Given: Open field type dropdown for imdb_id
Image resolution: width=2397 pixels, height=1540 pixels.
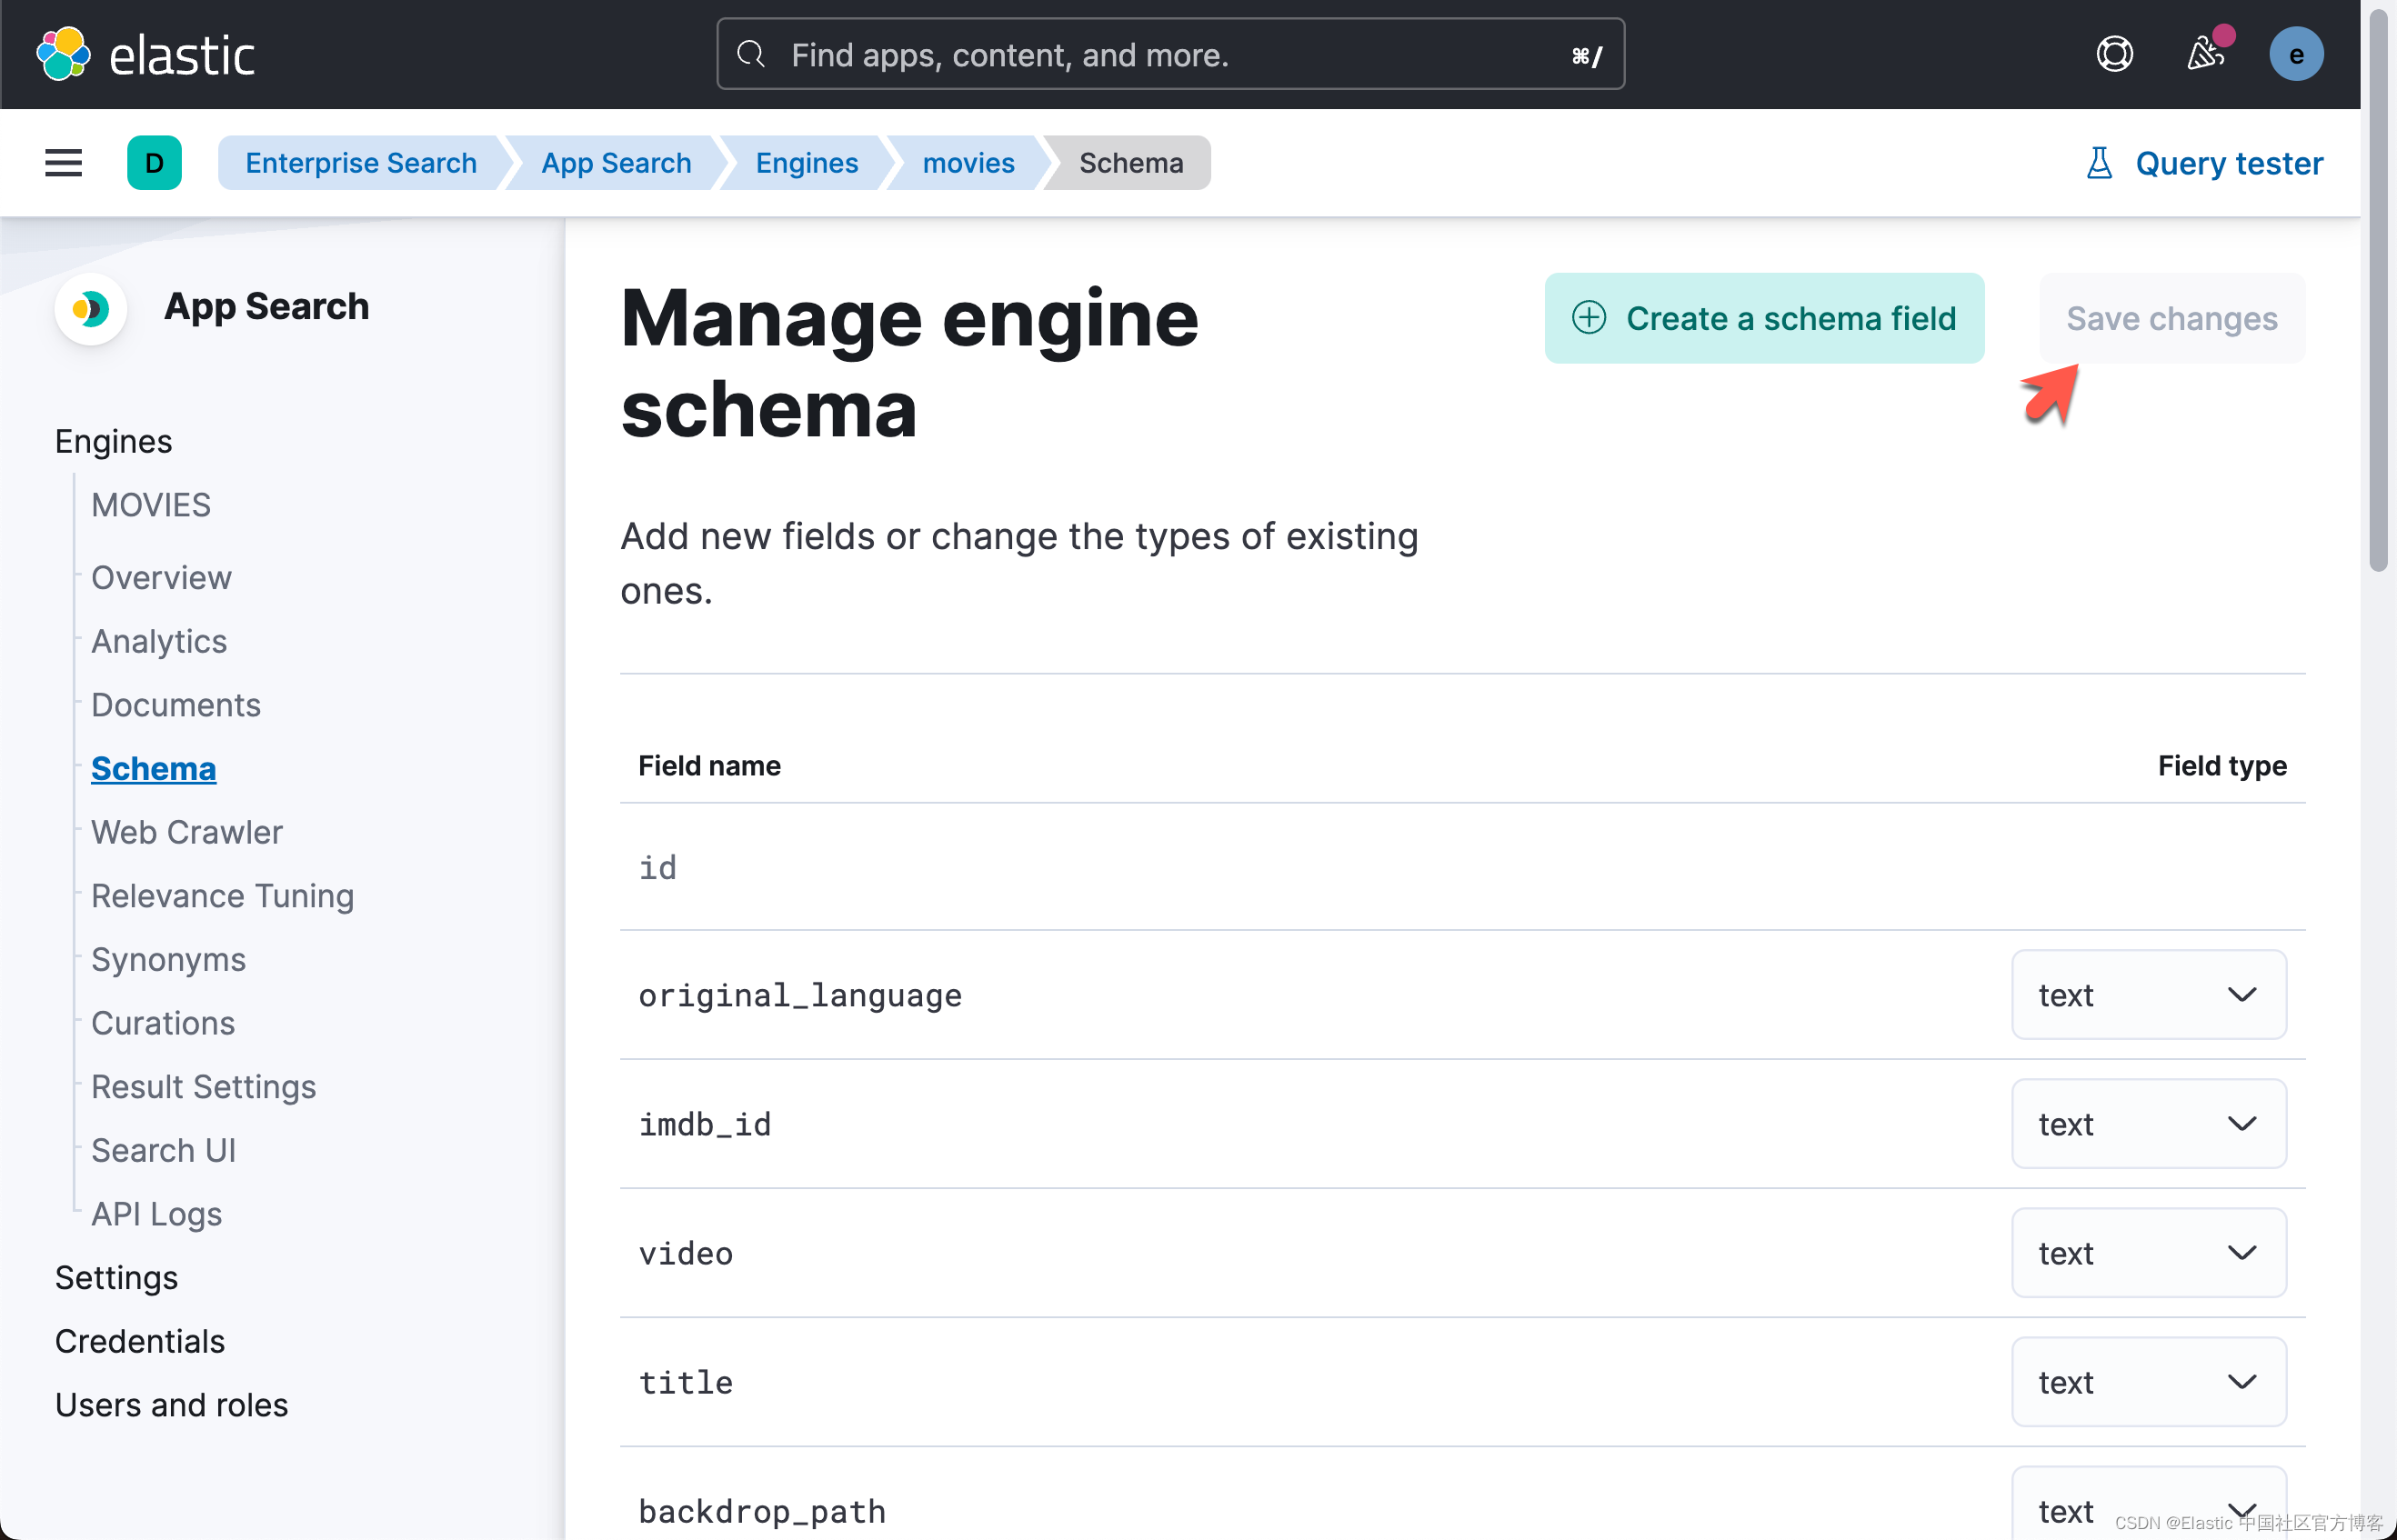Looking at the screenshot, I should click(2148, 1124).
